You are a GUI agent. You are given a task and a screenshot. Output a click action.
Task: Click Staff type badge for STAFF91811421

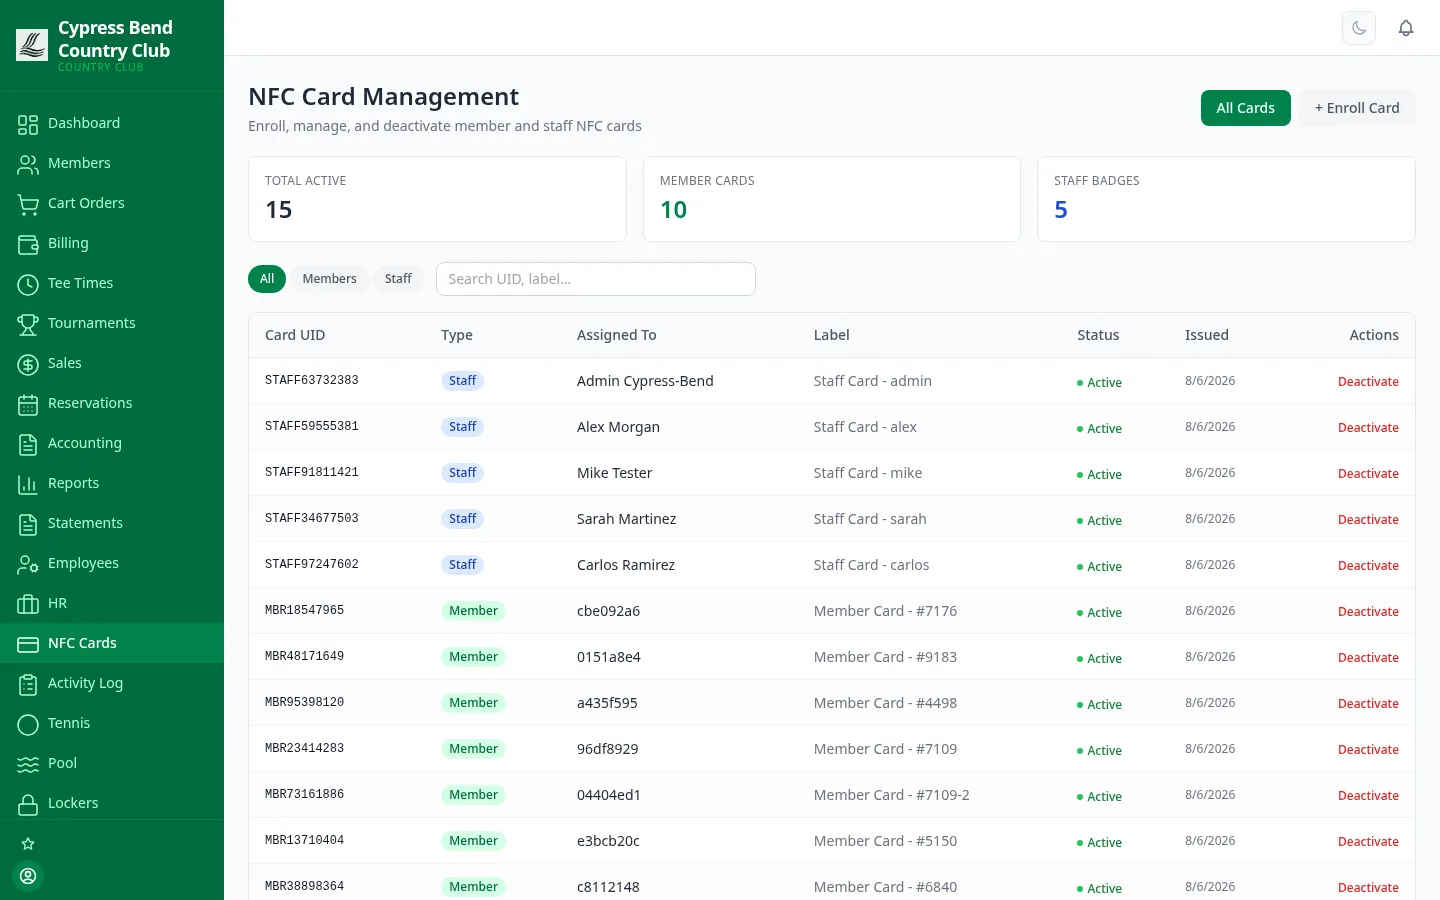462,473
